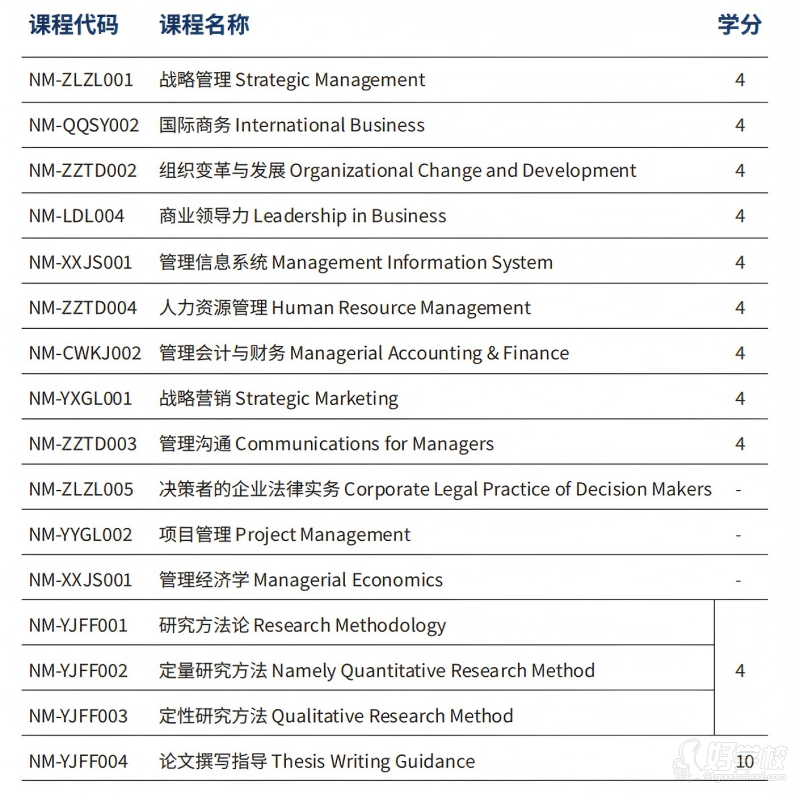The width and height of the screenshot is (800, 794).
Task: Click the merged 4-credit cell for research methods
Action: (x=740, y=671)
